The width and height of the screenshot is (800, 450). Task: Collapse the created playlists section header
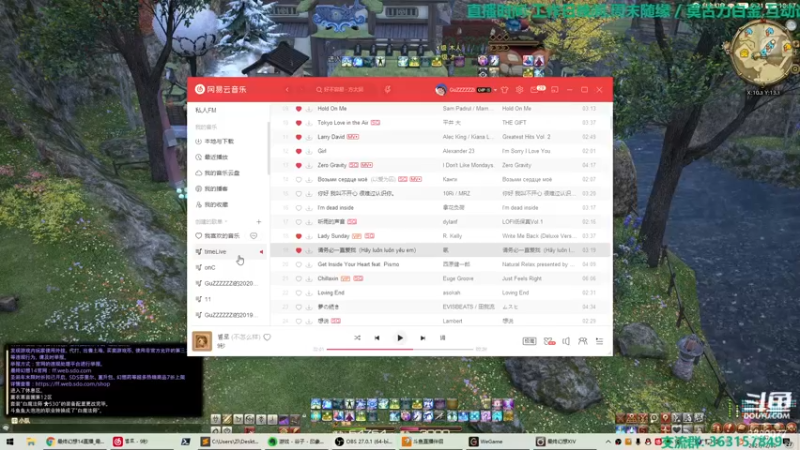(211, 222)
